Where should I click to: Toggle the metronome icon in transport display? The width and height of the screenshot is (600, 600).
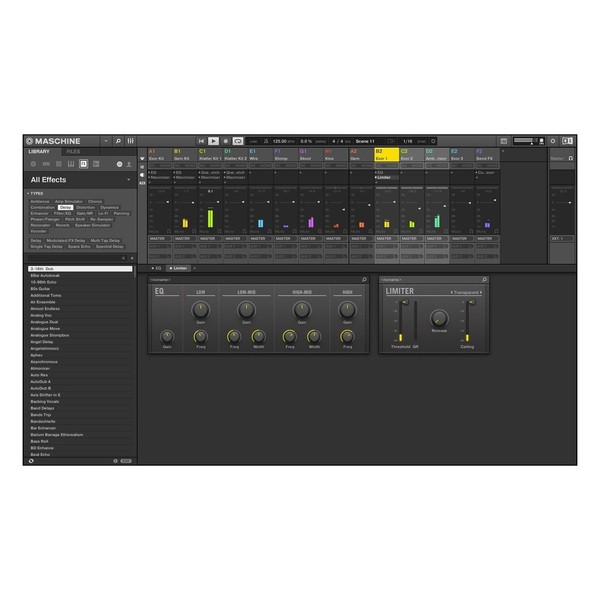(x=266, y=141)
